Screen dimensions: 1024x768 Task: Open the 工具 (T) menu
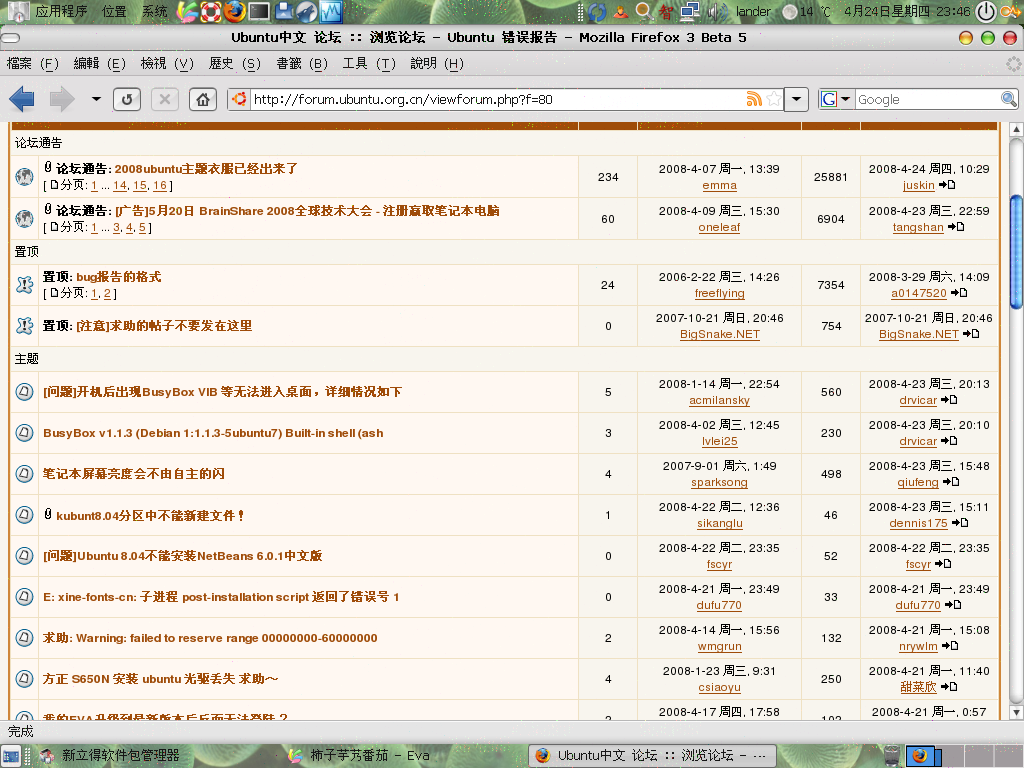click(369, 63)
